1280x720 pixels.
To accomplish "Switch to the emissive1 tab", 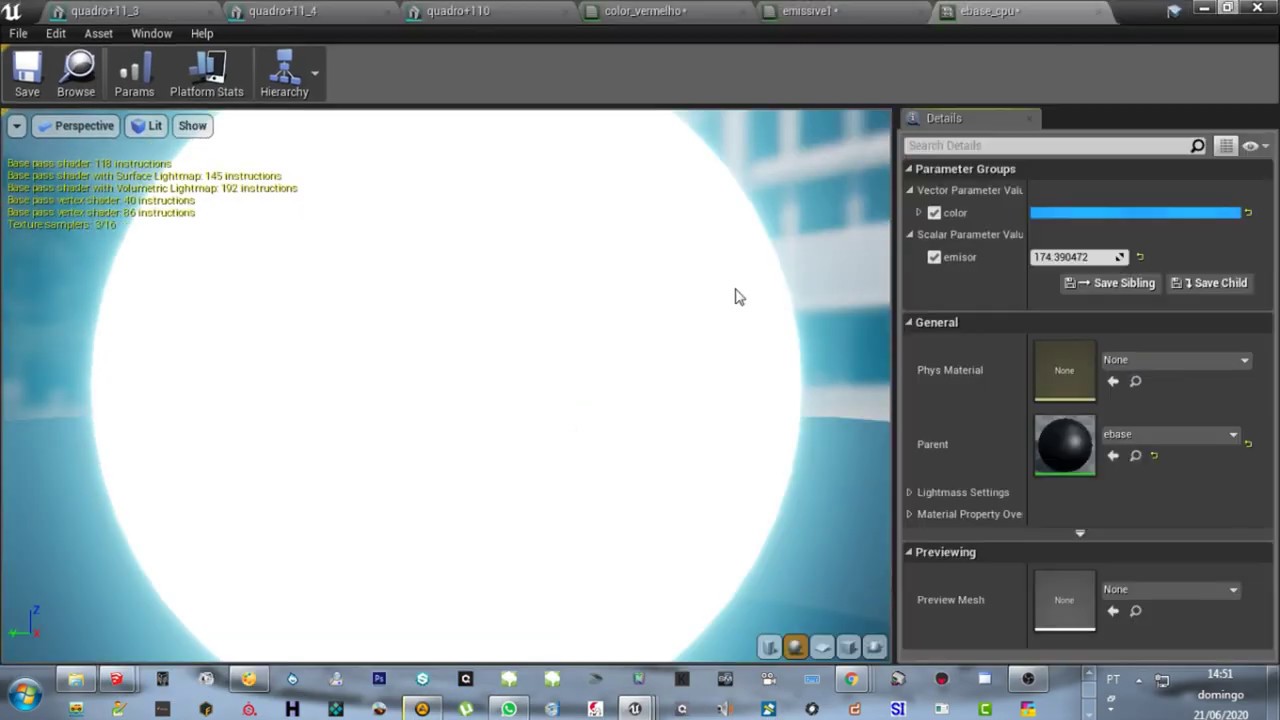I will 810,11.
